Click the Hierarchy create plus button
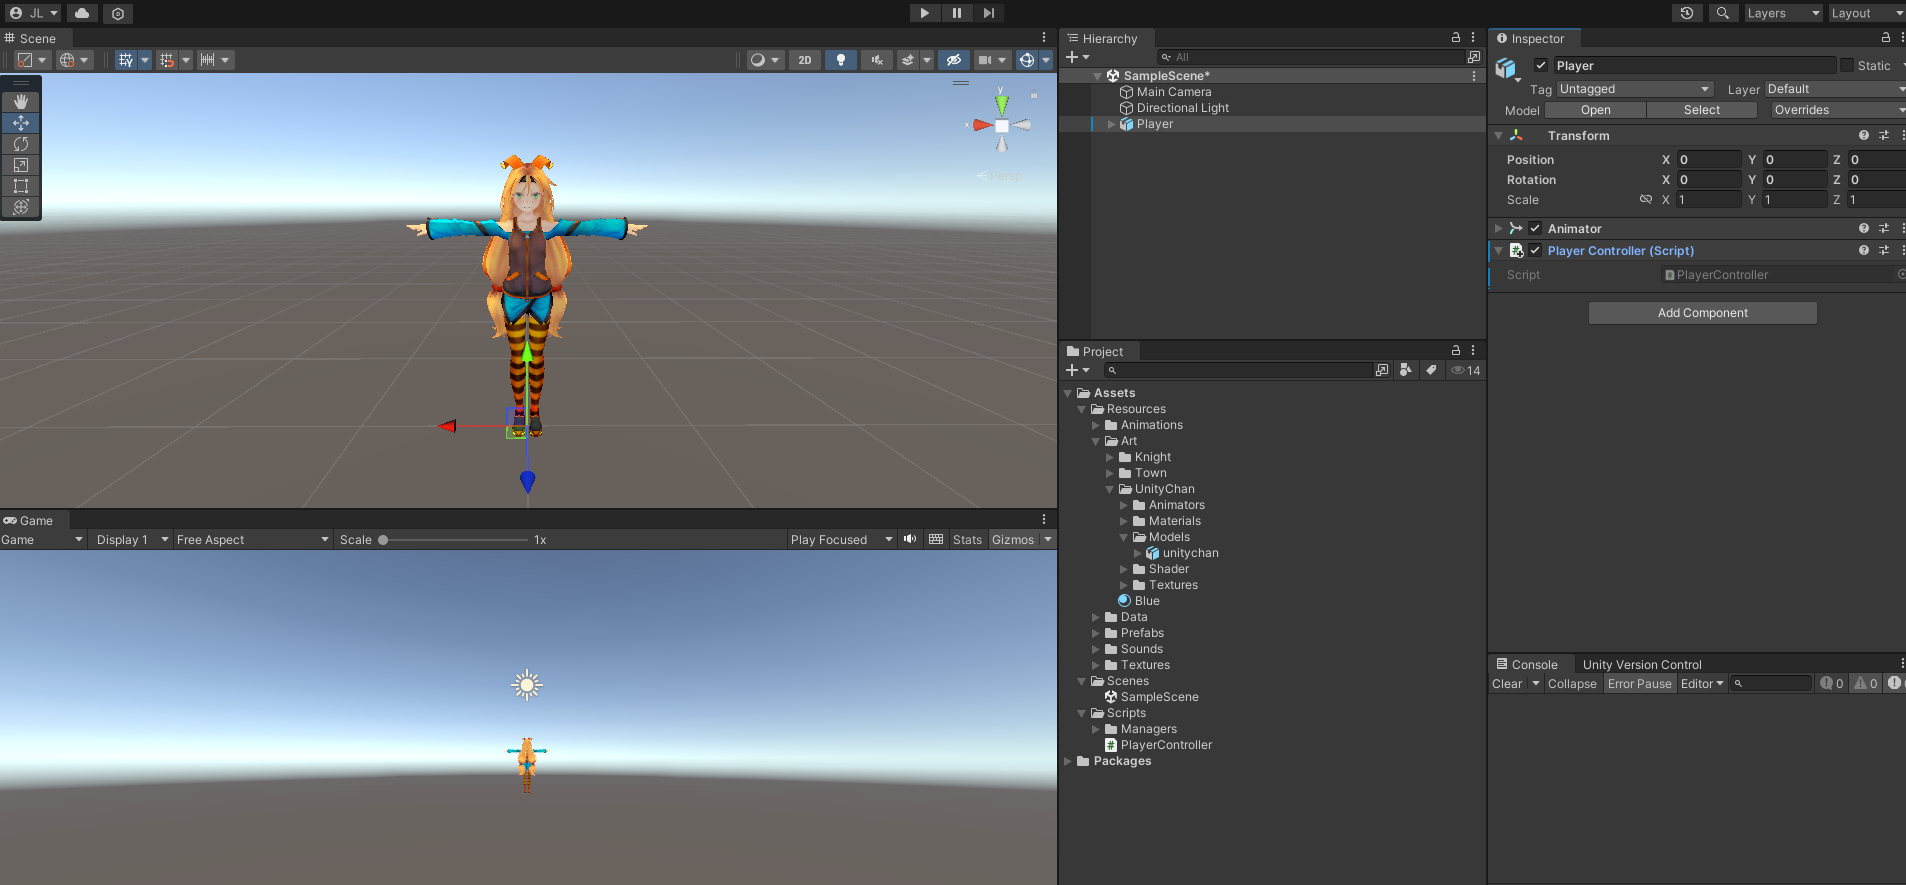1906x885 pixels. point(1077,57)
